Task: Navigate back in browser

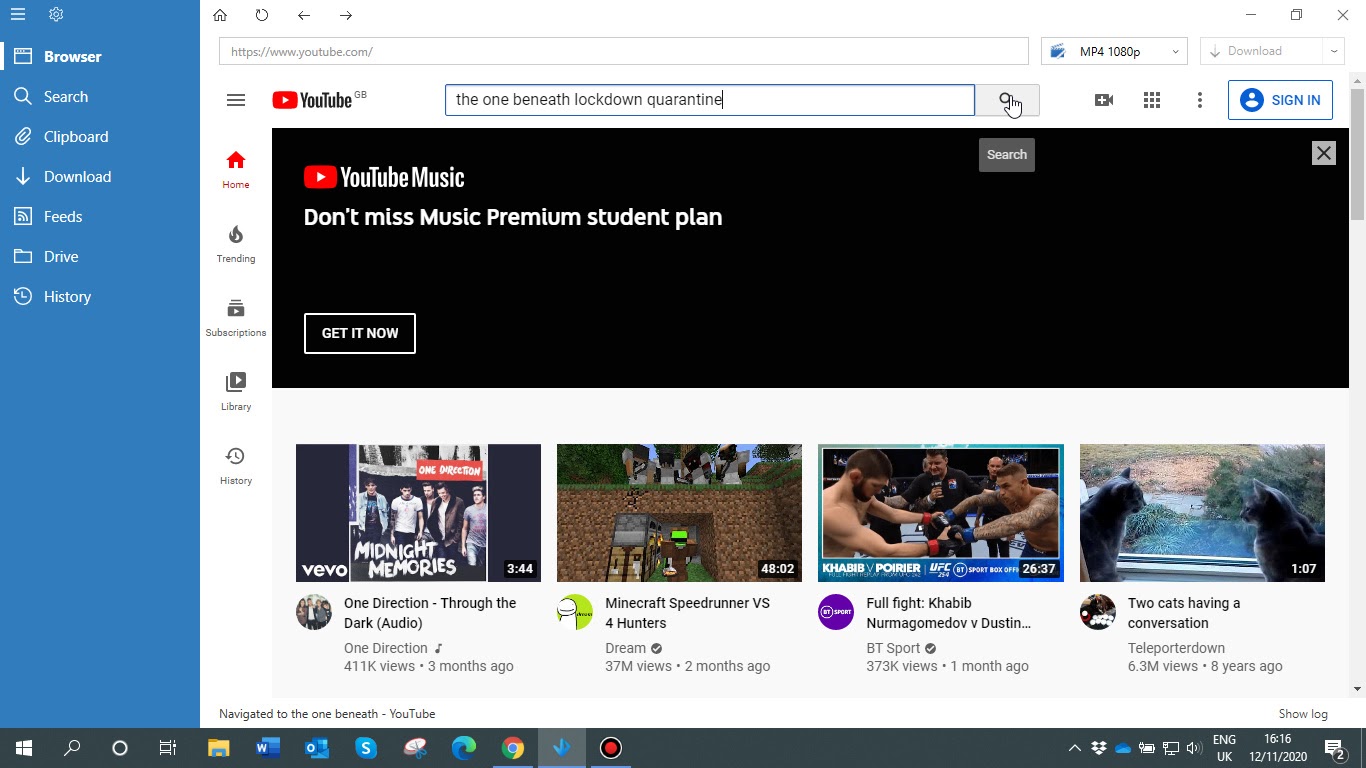Action: (x=304, y=15)
